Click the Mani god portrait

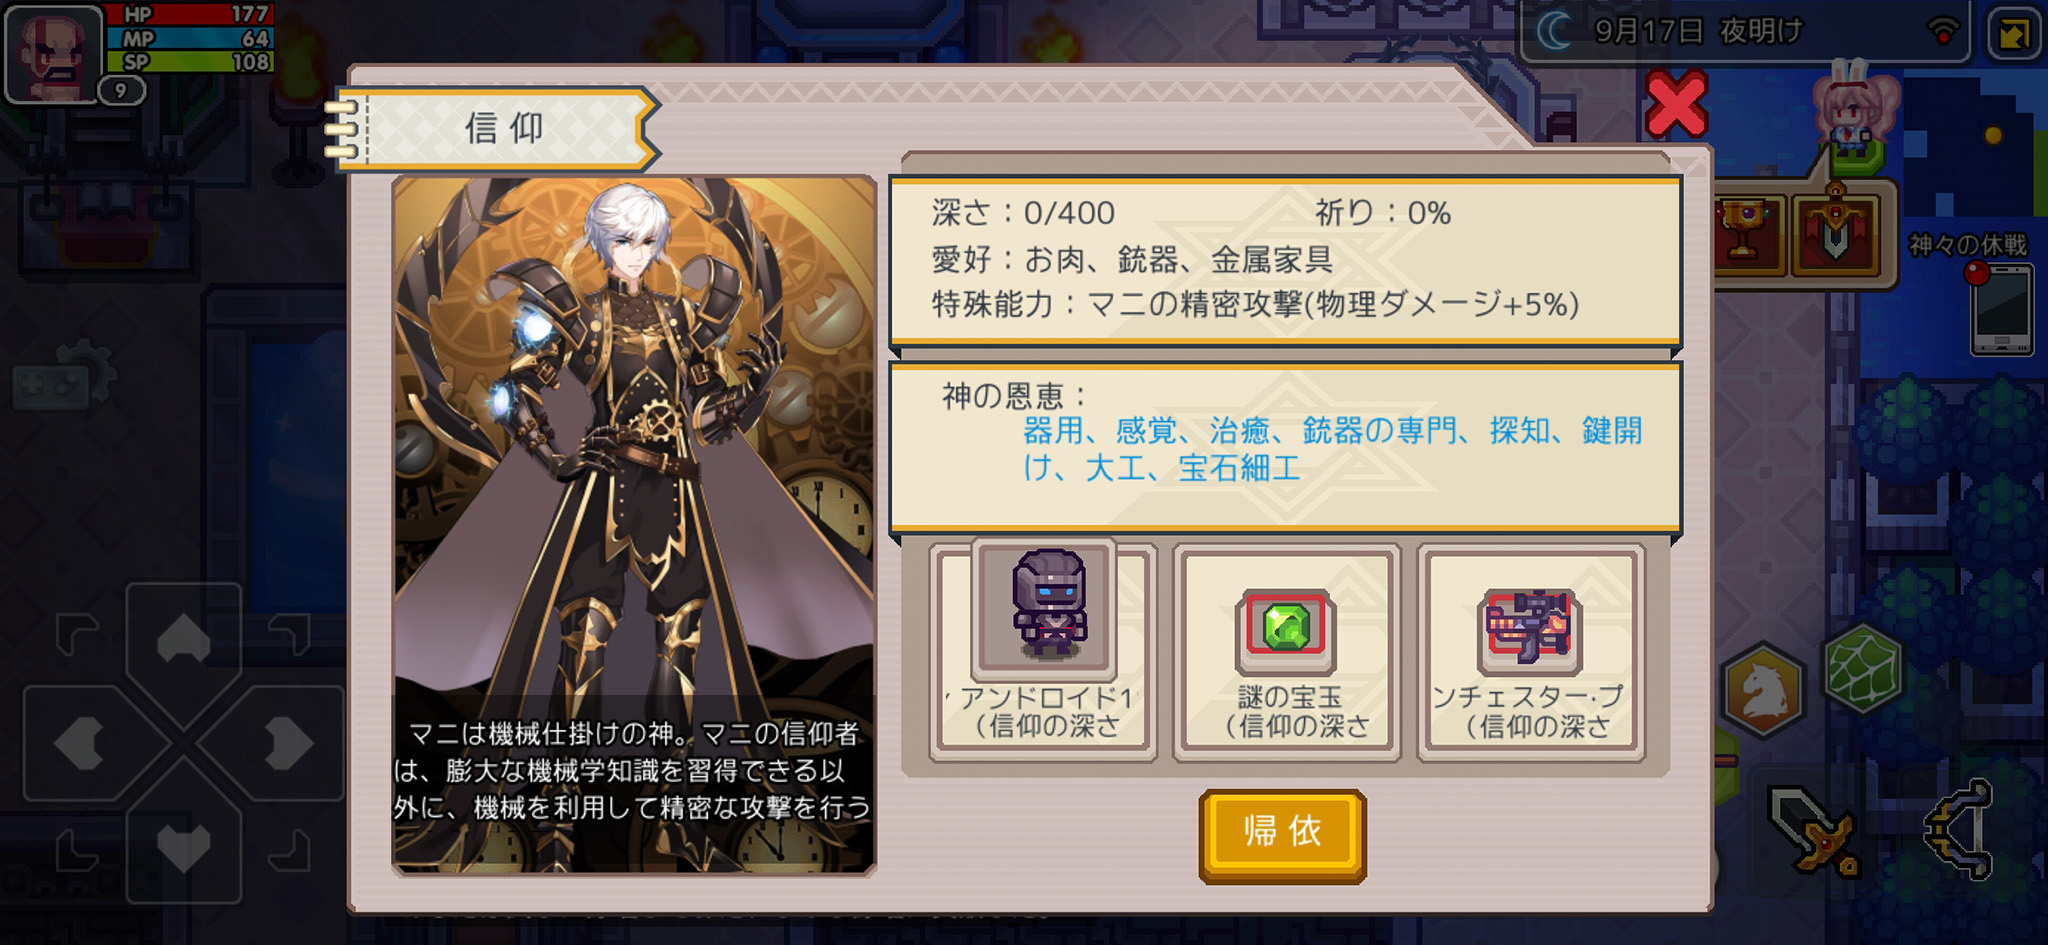[634, 525]
